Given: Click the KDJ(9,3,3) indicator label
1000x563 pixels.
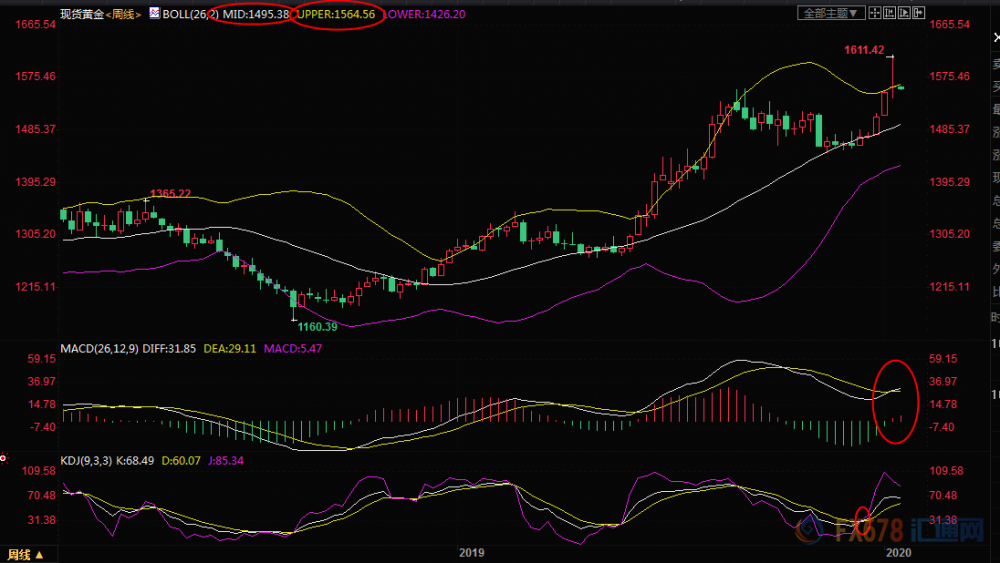Looking at the screenshot, I should coord(85,460).
